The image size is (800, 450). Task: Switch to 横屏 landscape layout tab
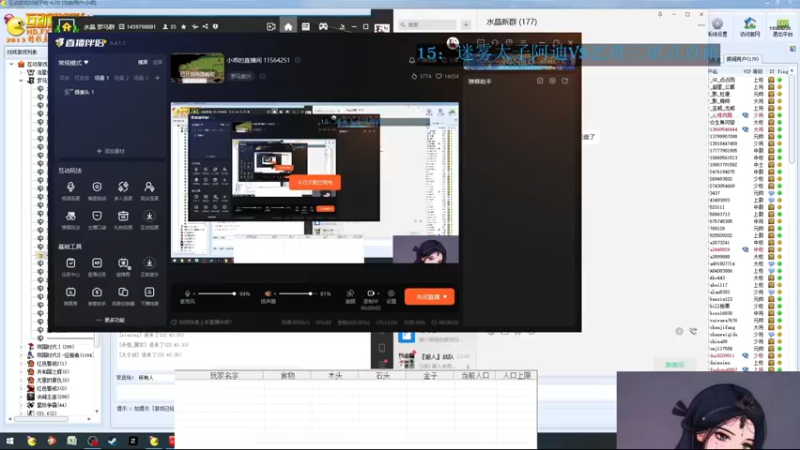tap(143, 62)
